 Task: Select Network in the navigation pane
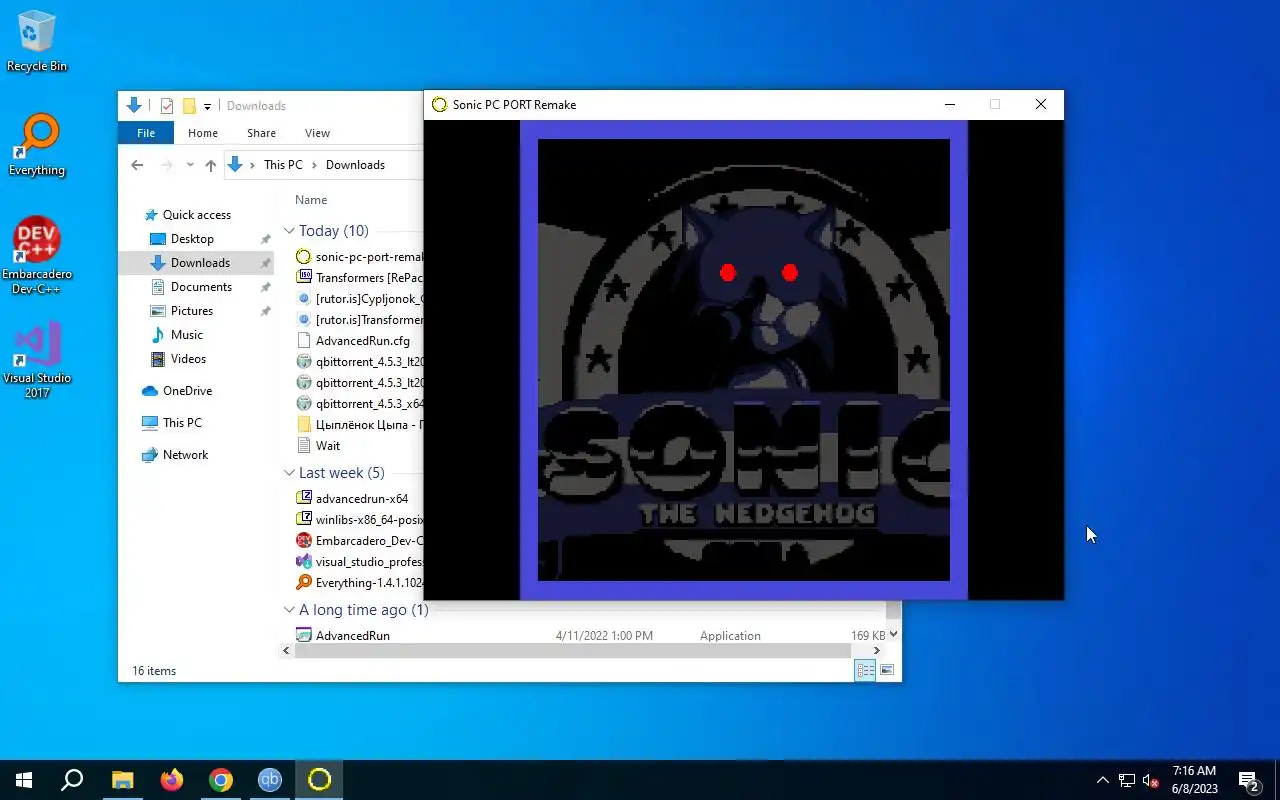coord(185,455)
